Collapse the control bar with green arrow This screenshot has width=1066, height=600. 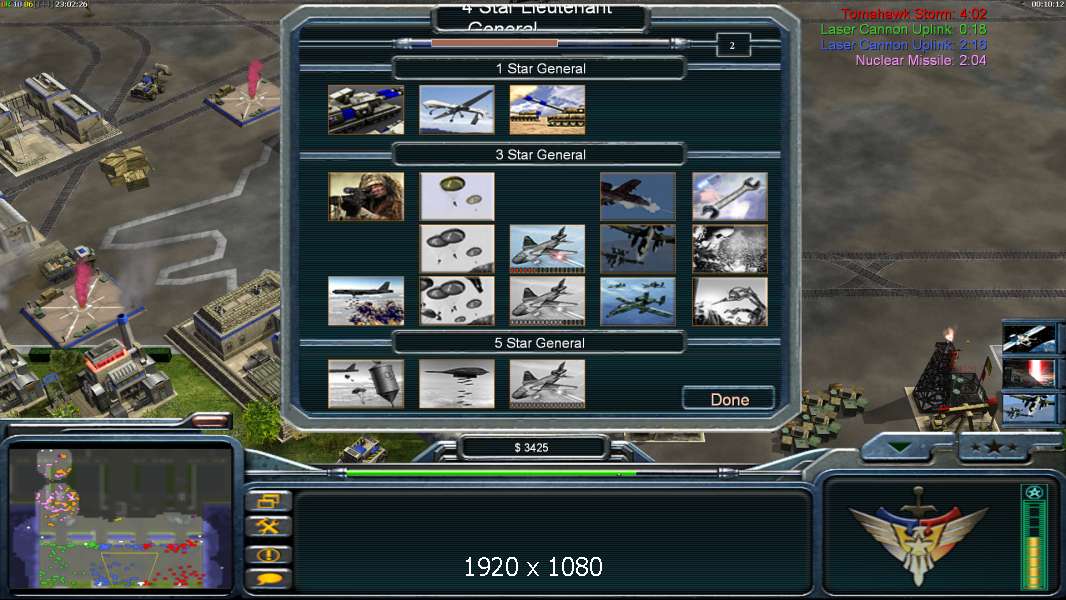pyautogui.click(x=900, y=447)
